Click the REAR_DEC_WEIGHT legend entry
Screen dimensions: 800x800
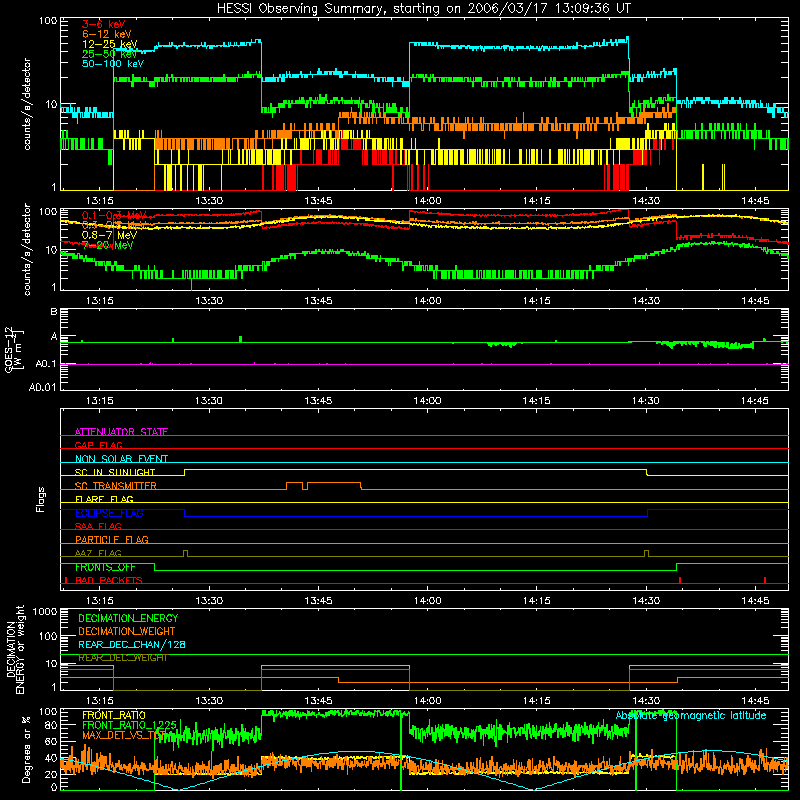(123, 658)
